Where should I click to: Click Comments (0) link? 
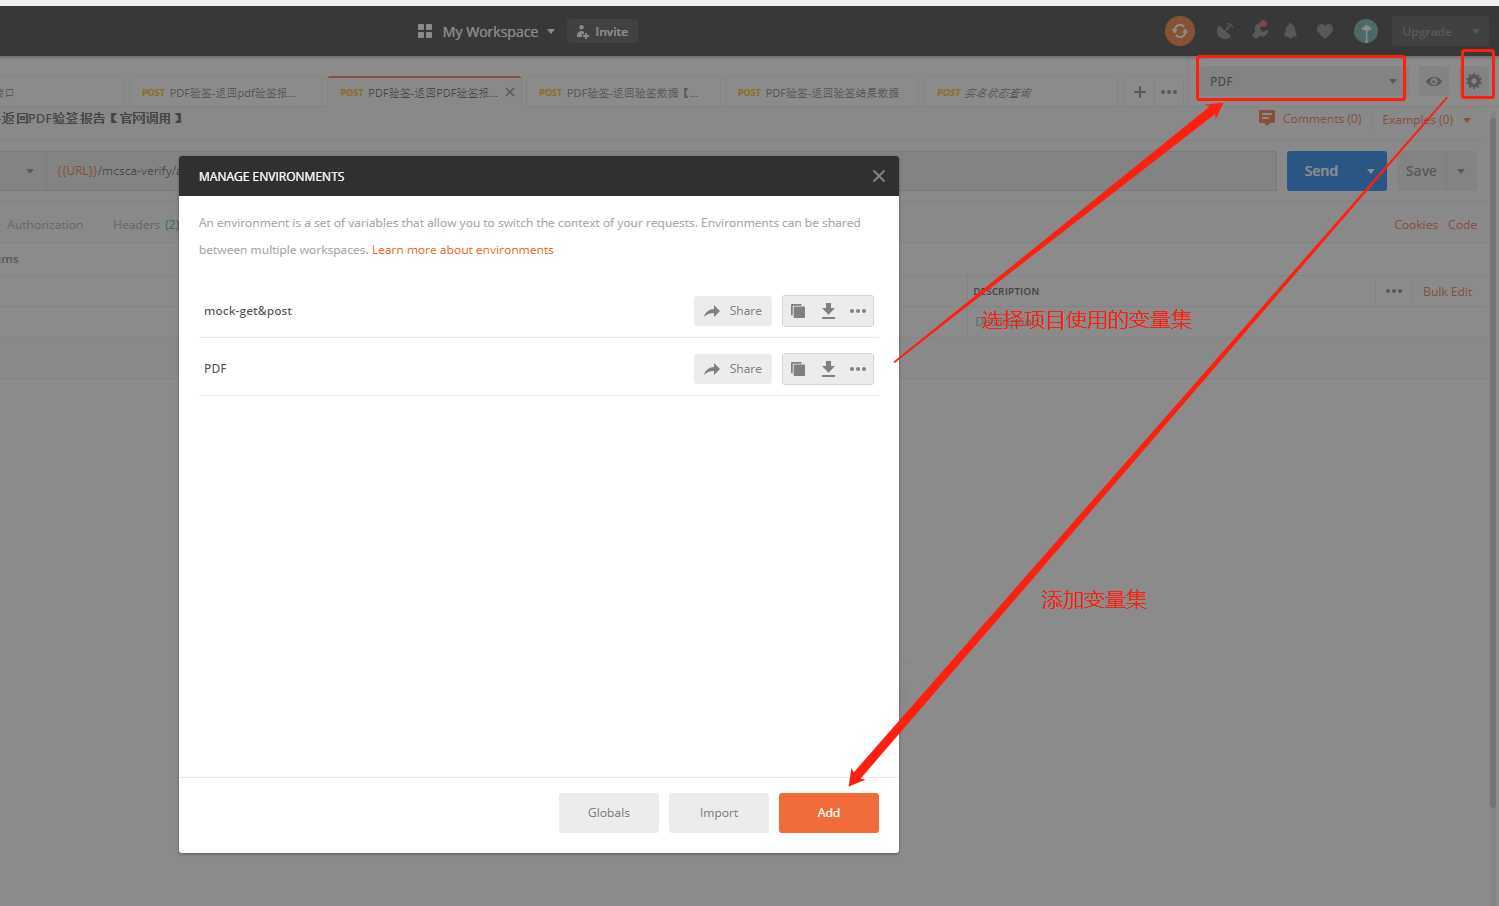(x=1322, y=118)
